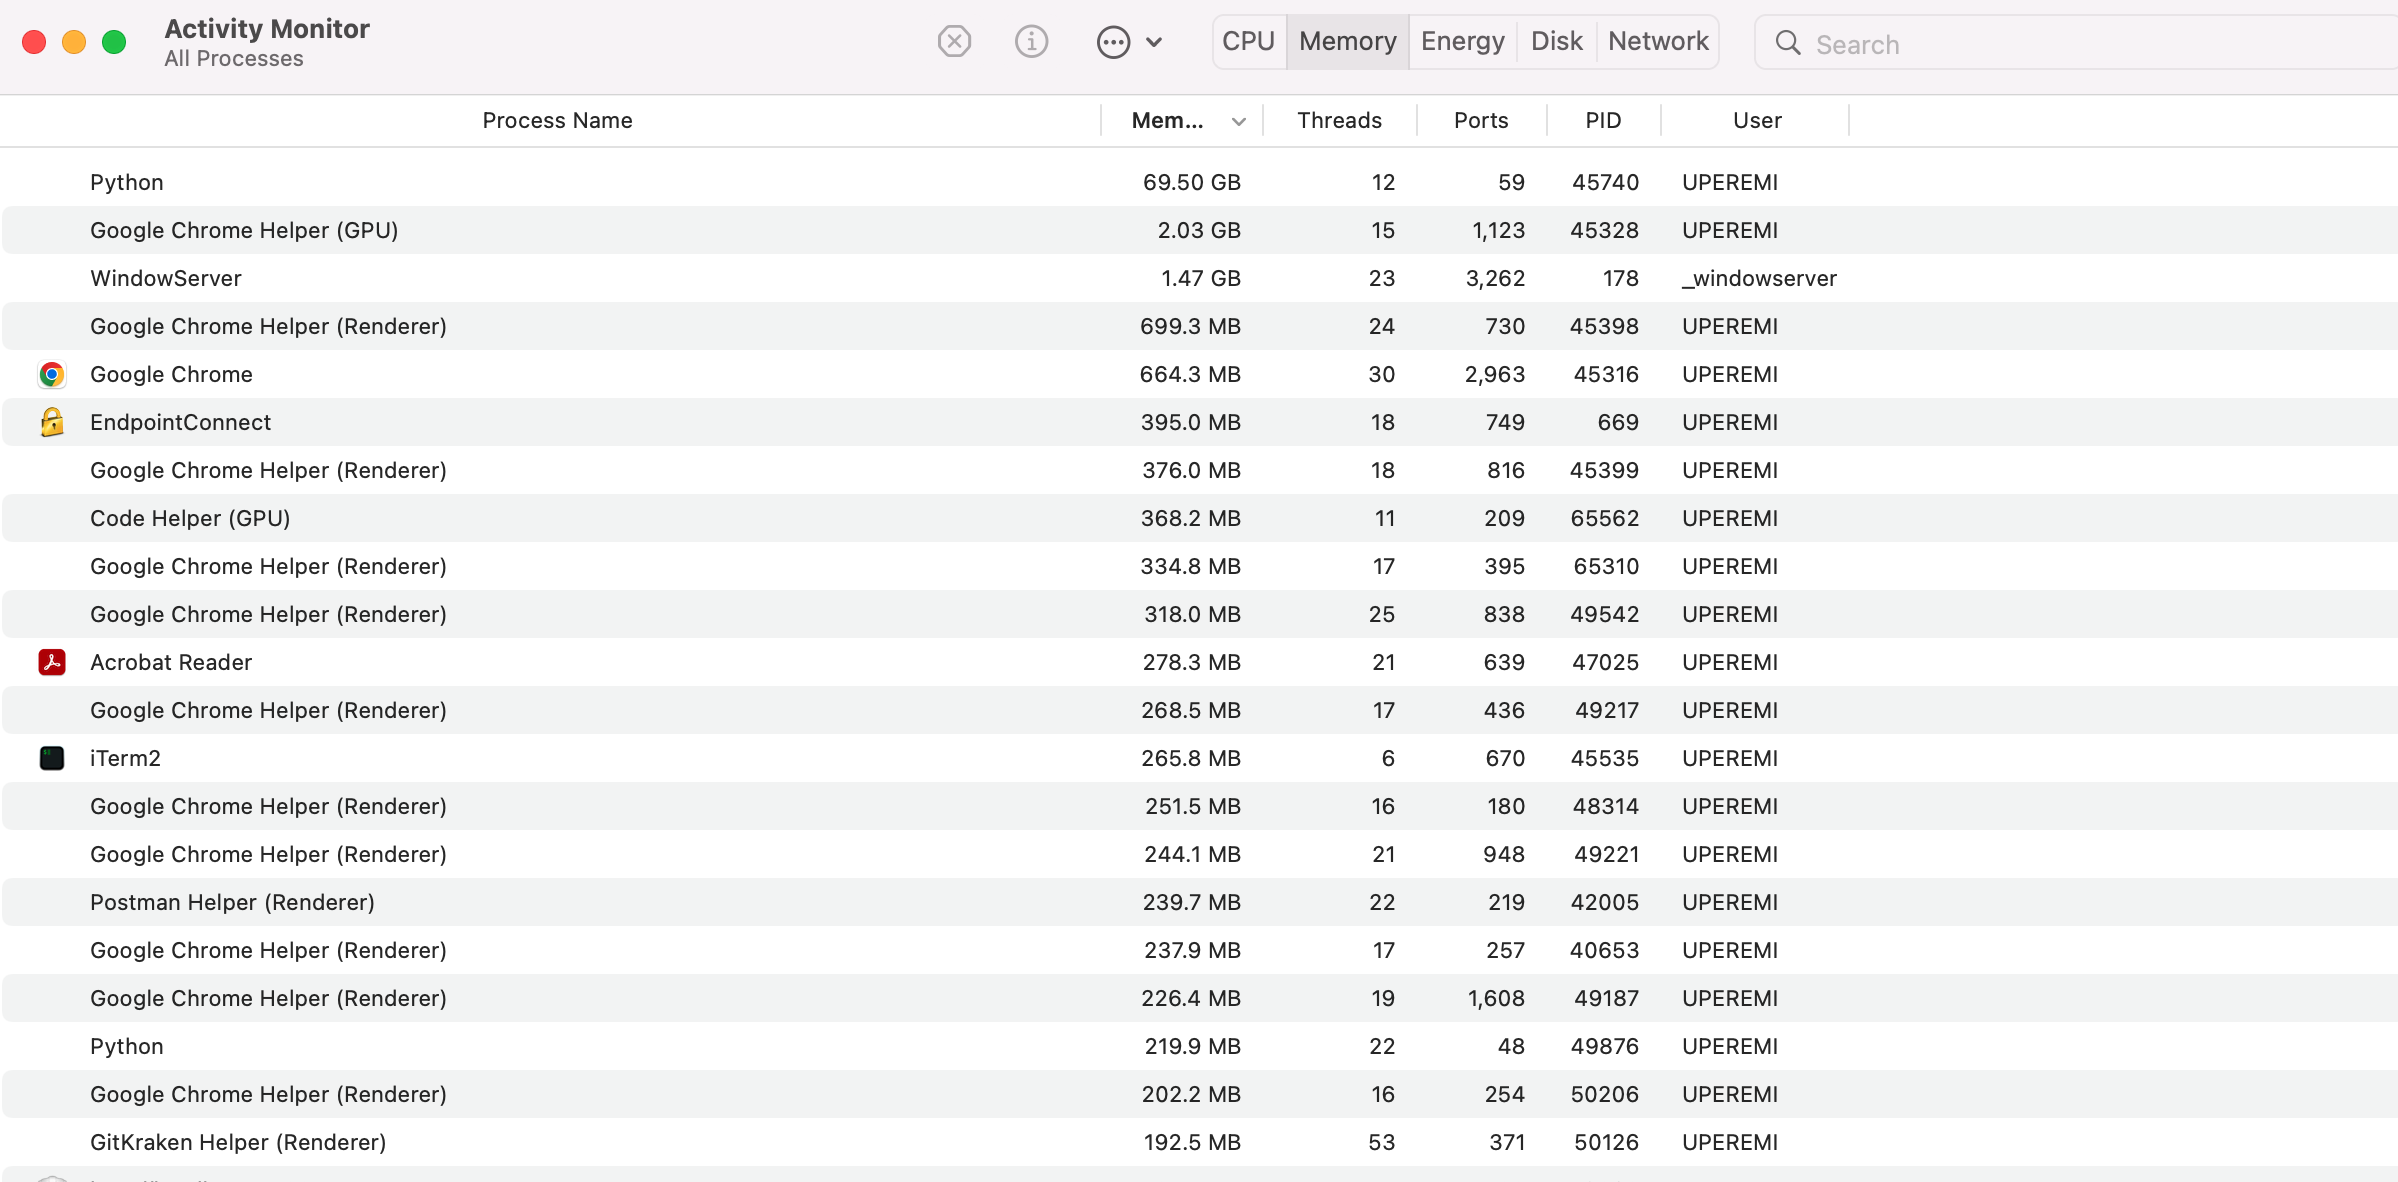Switch to the Disk tab
Image resolution: width=2398 pixels, height=1182 pixels.
pyautogui.click(x=1557, y=42)
